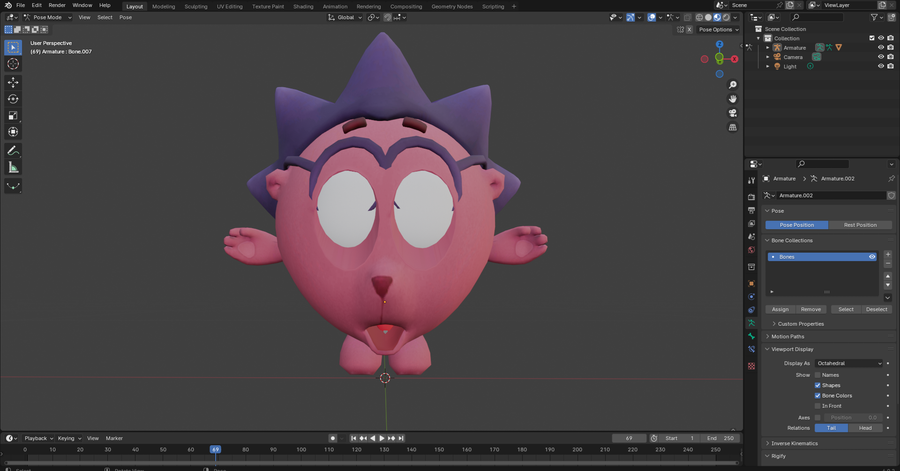Open the Tool properties tab
The width and height of the screenshot is (900, 471).
751,181
